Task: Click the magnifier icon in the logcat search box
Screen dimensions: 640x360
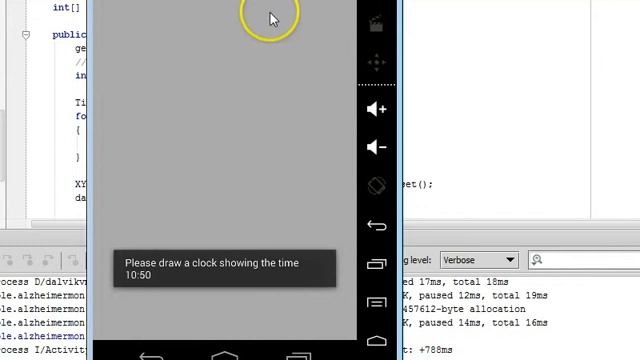Action: (x=537, y=260)
